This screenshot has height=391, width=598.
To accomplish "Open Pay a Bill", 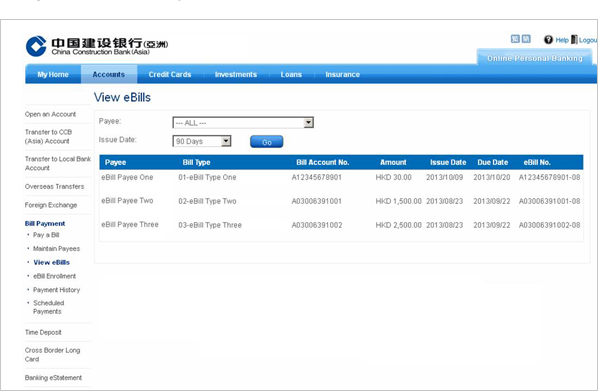I will 46,235.
